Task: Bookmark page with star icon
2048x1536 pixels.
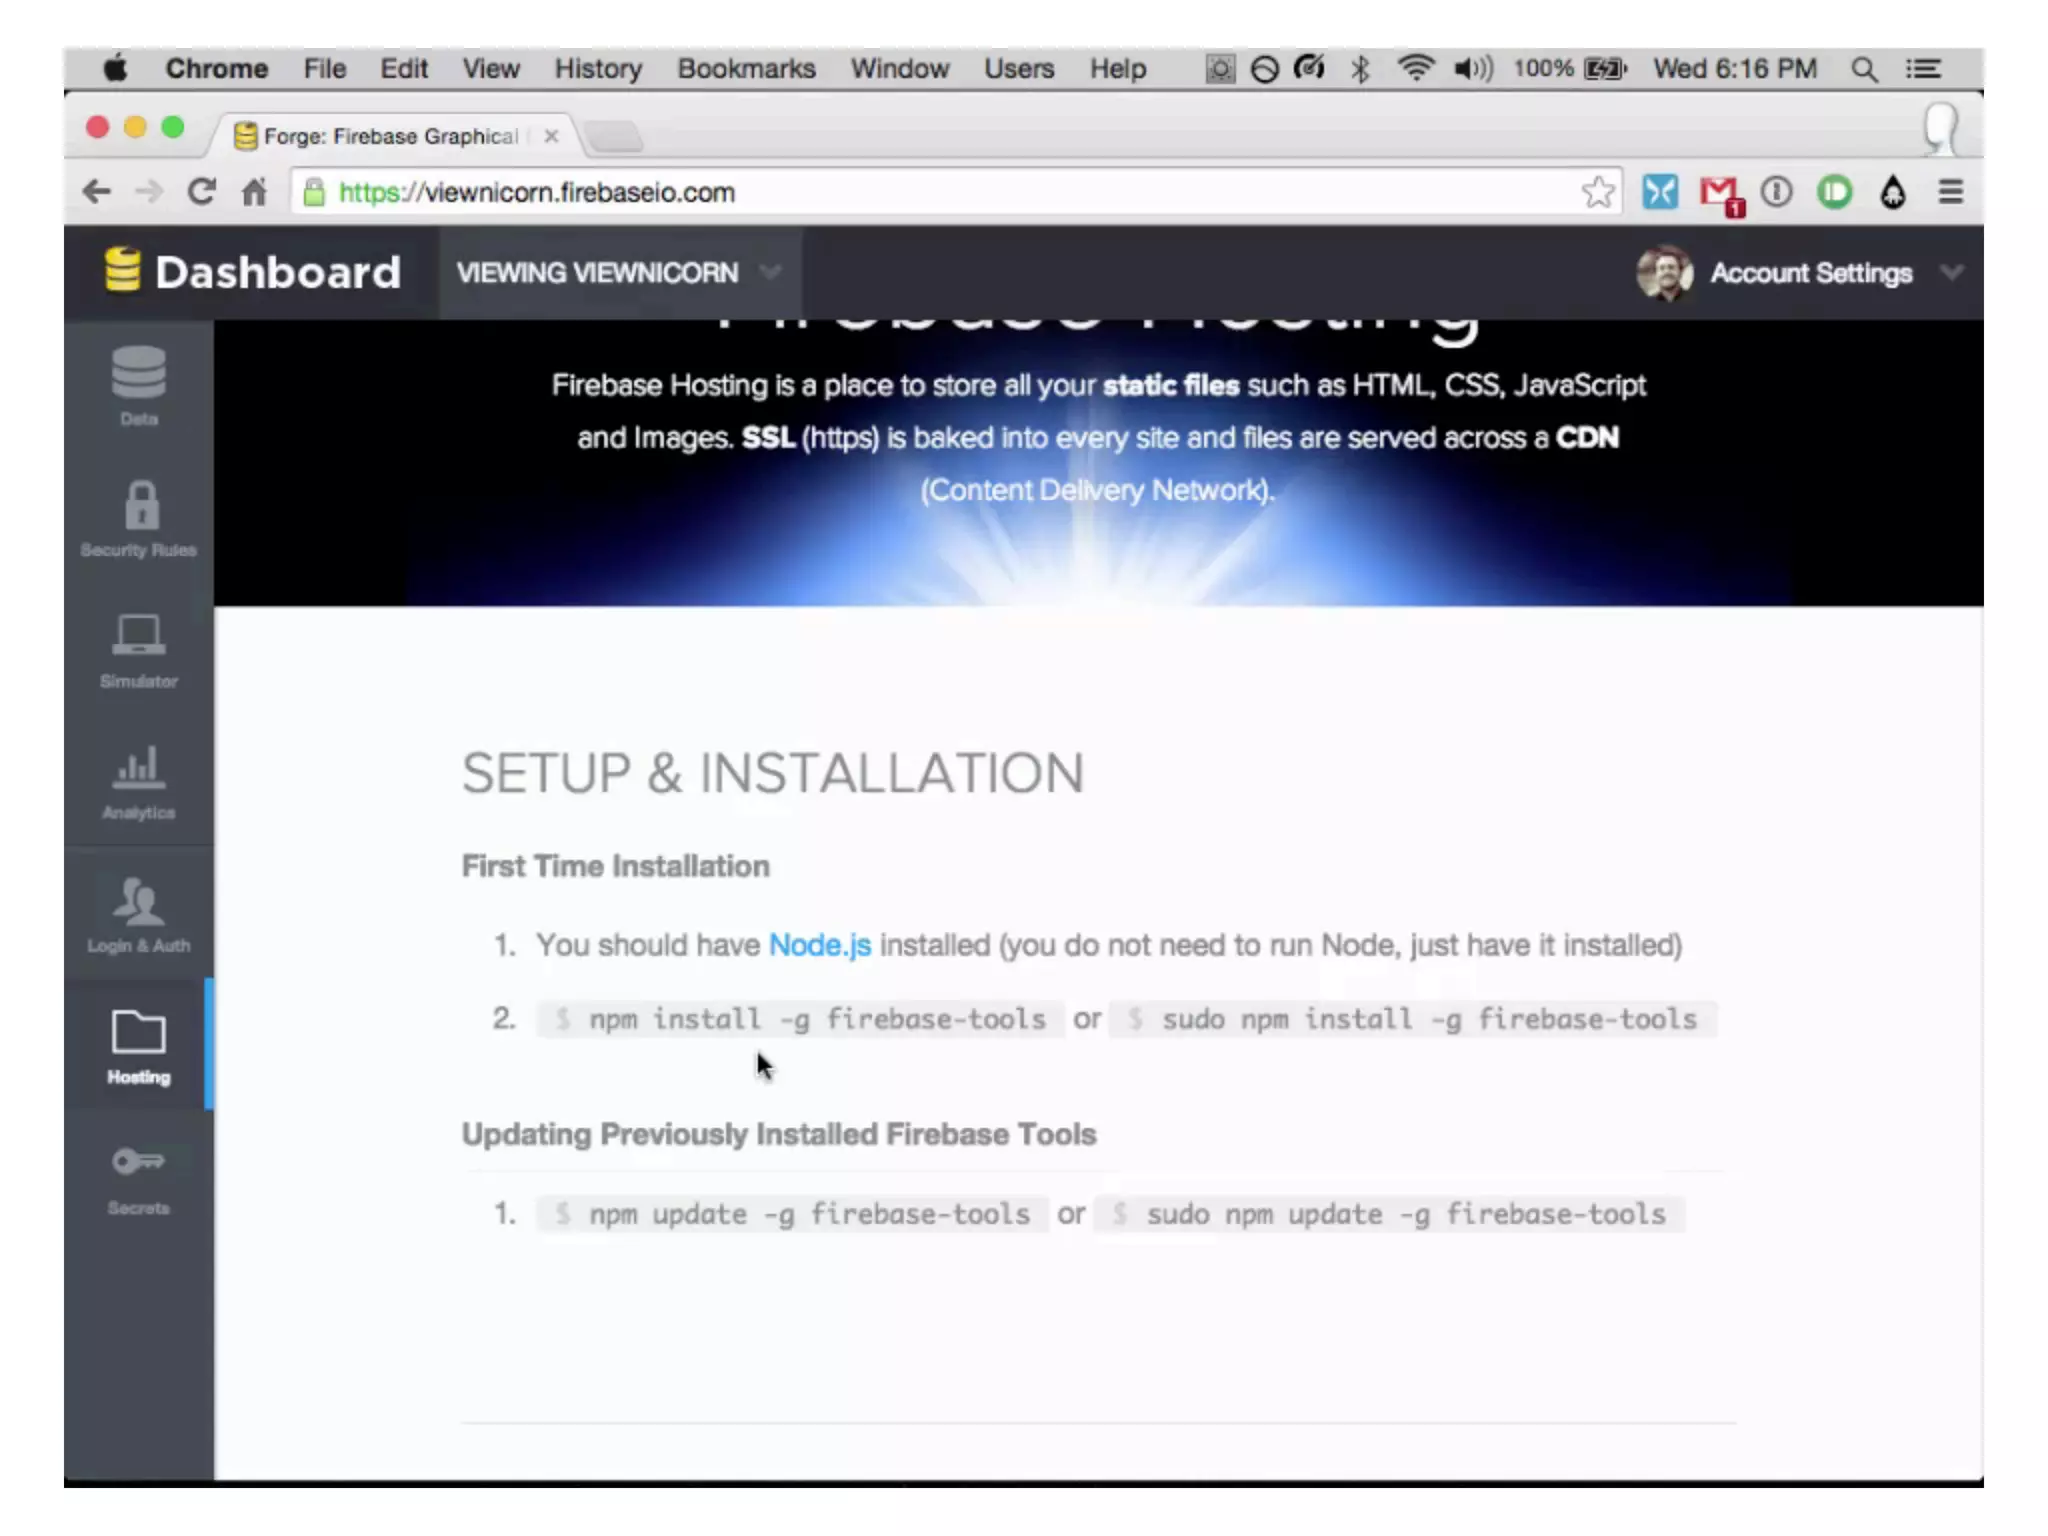Action: point(1597,192)
